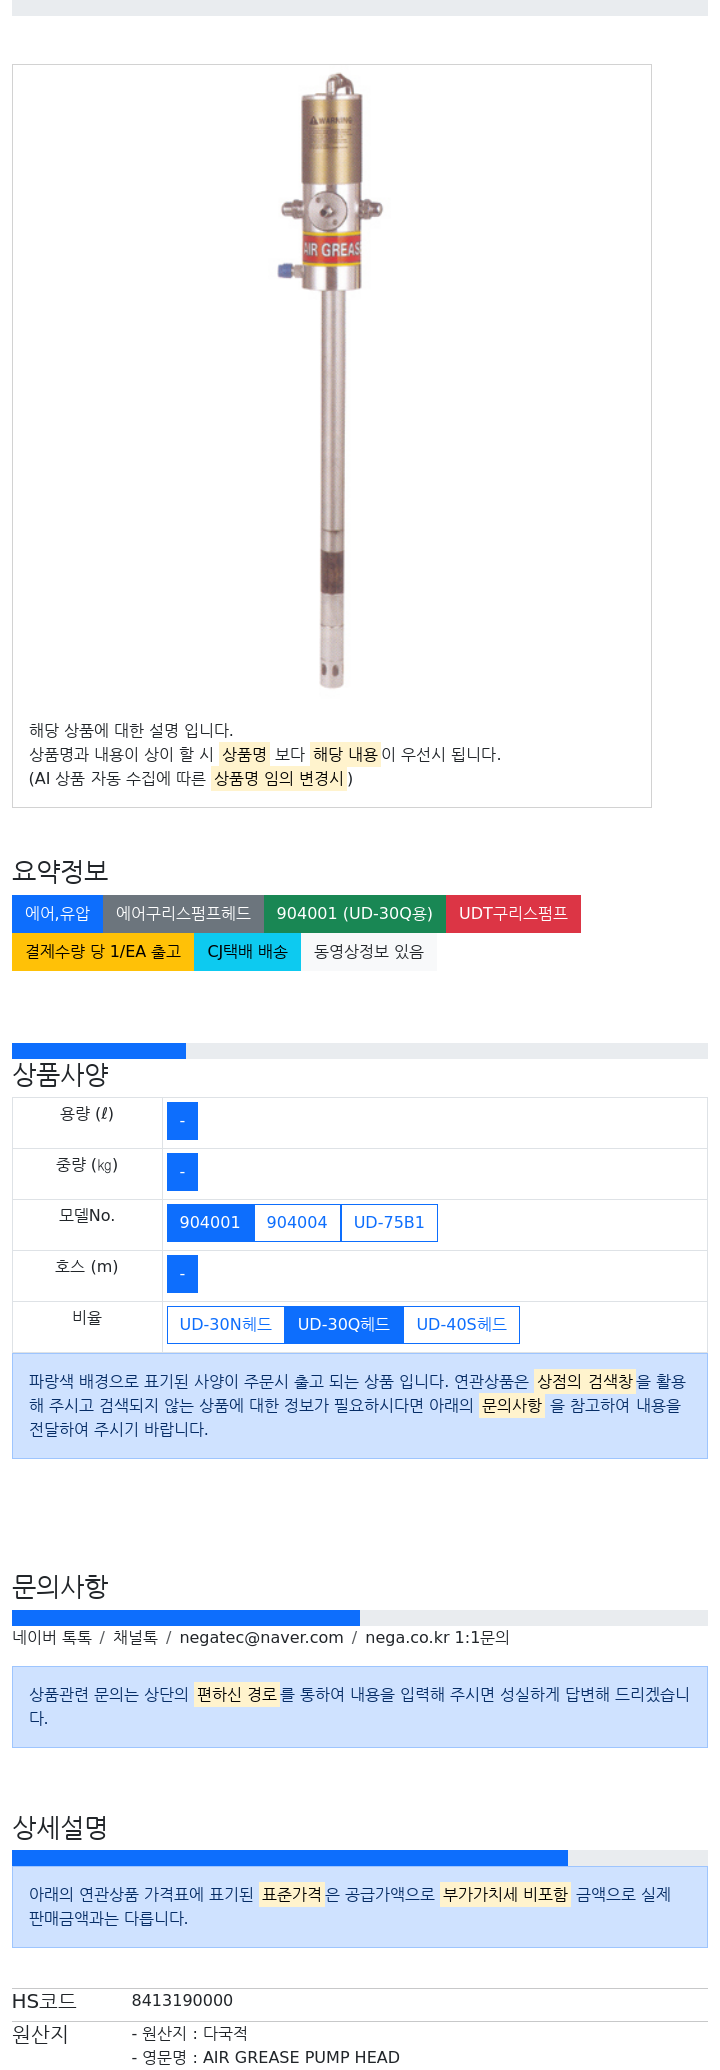Choose model number 904001 option
The width and height of the screenshot is (720, 2070).
click(210, 1223)
